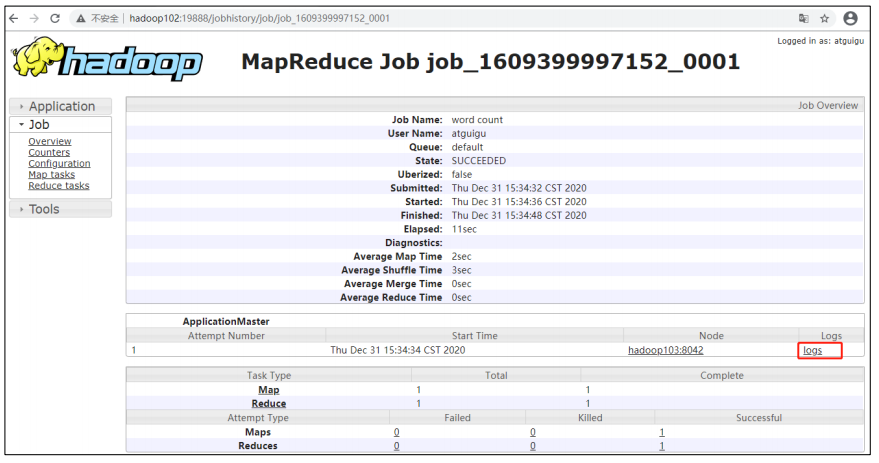Open the translate page icon

pos(803,18)
